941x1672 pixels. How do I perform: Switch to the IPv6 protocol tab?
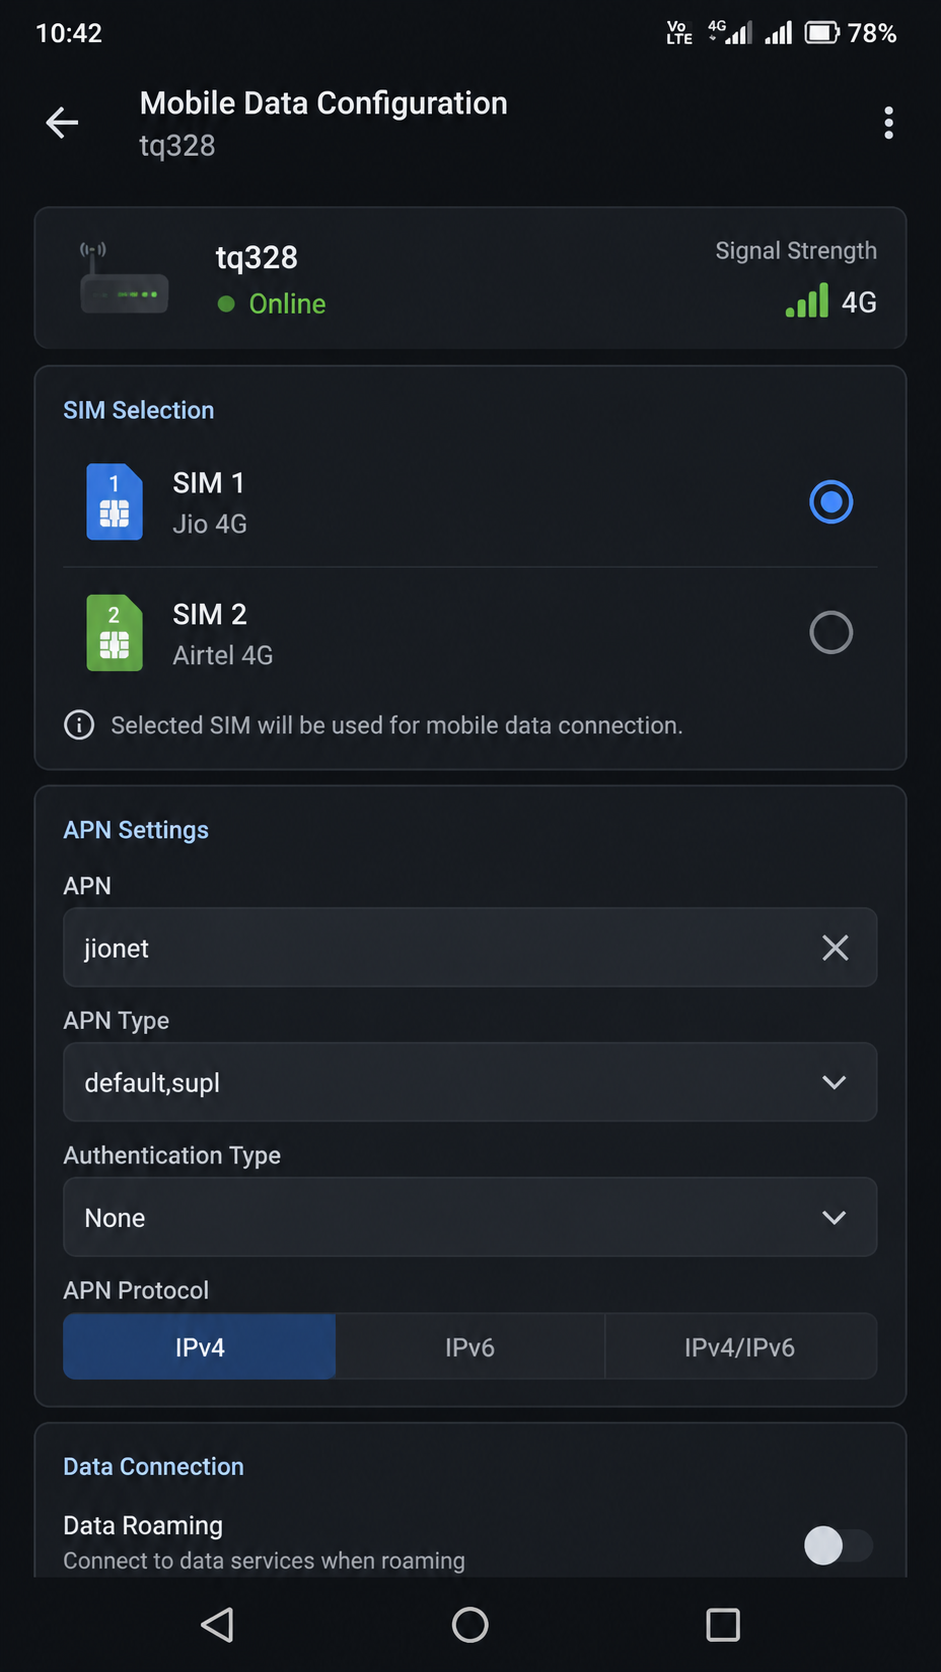pos(470,1348)
